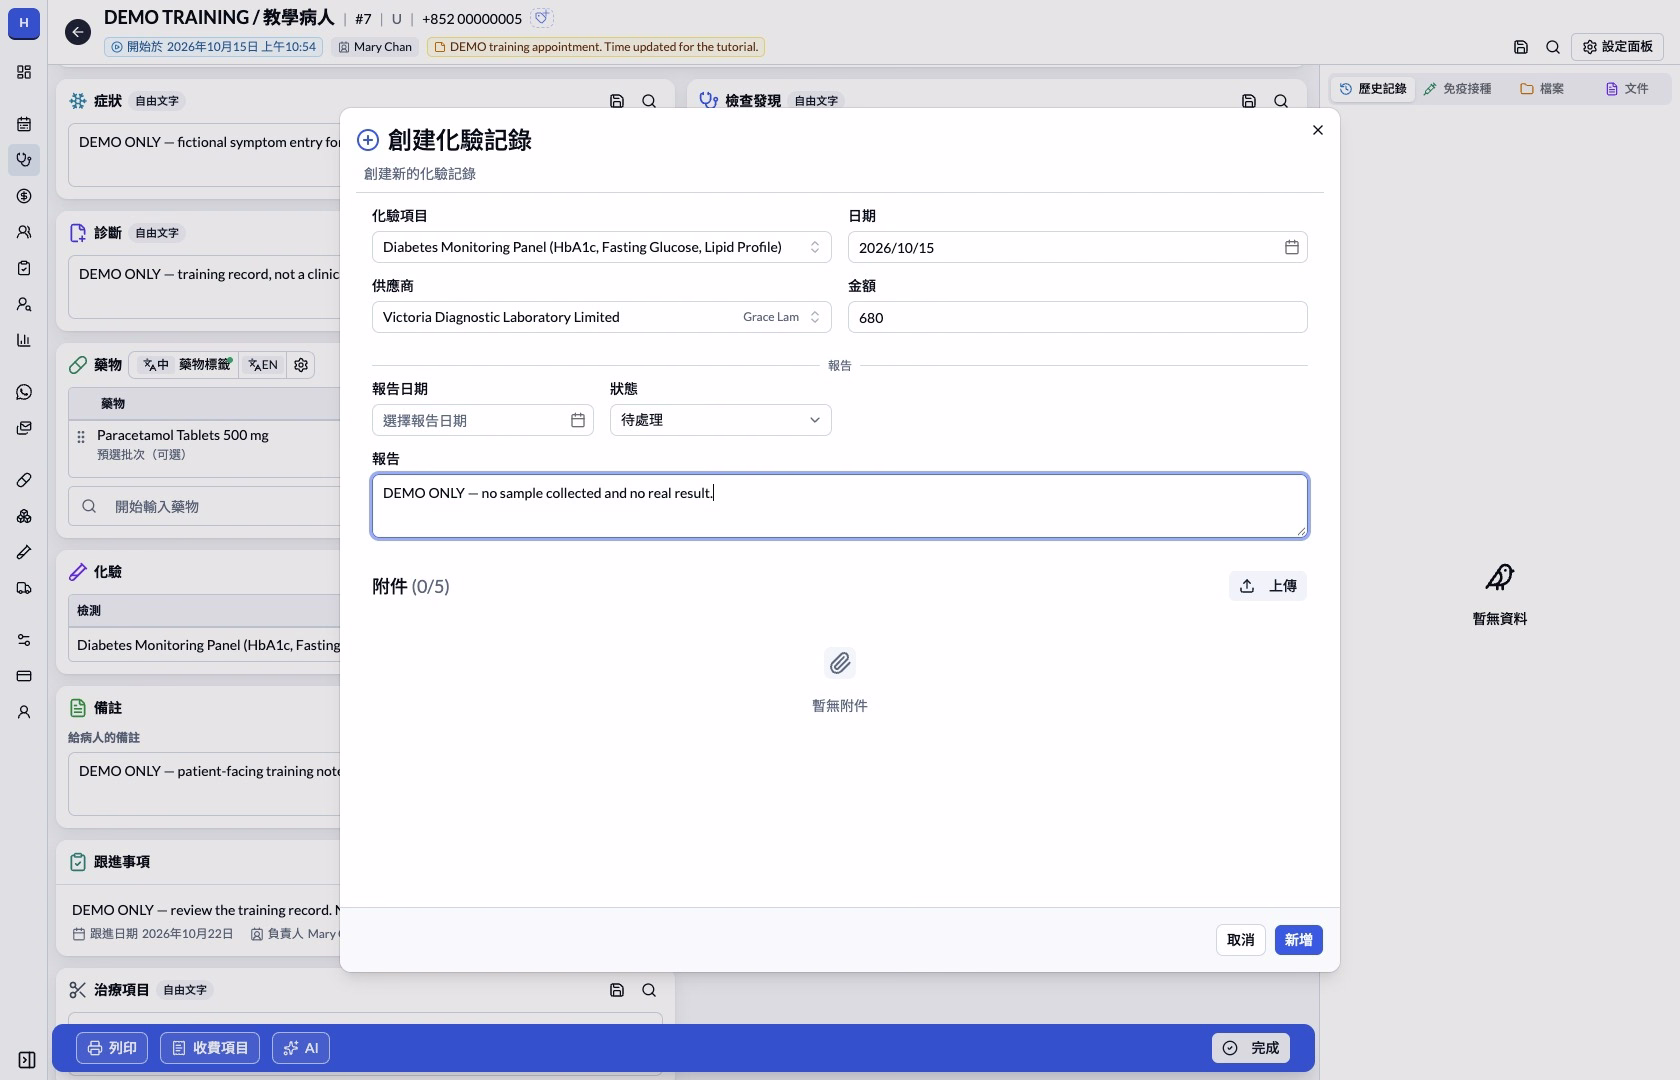Switch to the 文件 tab

pos(1627,89)
